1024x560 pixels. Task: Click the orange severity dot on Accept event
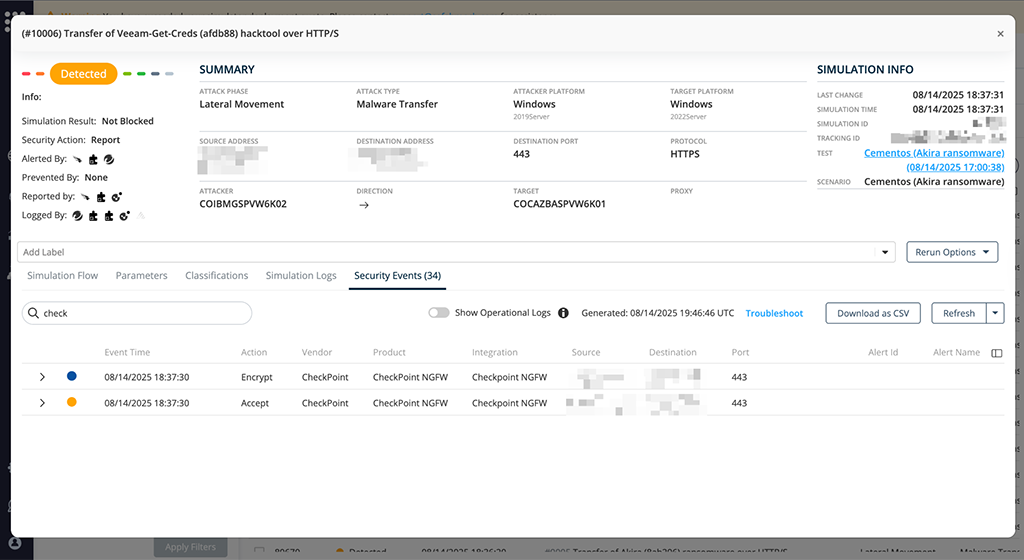pos(72,402)
